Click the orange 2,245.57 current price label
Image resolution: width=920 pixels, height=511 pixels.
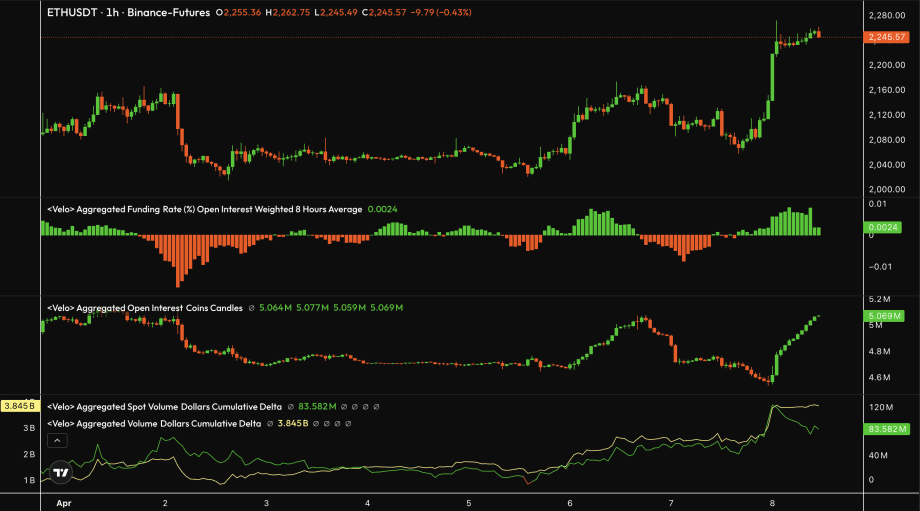tap(888, 37)
